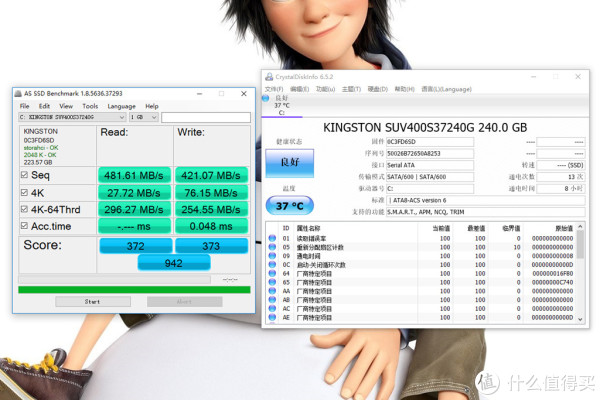This screenshot has width=600, height=400.
Task: Click the Serial ATA interface field
Action: [x=430, y=165]
